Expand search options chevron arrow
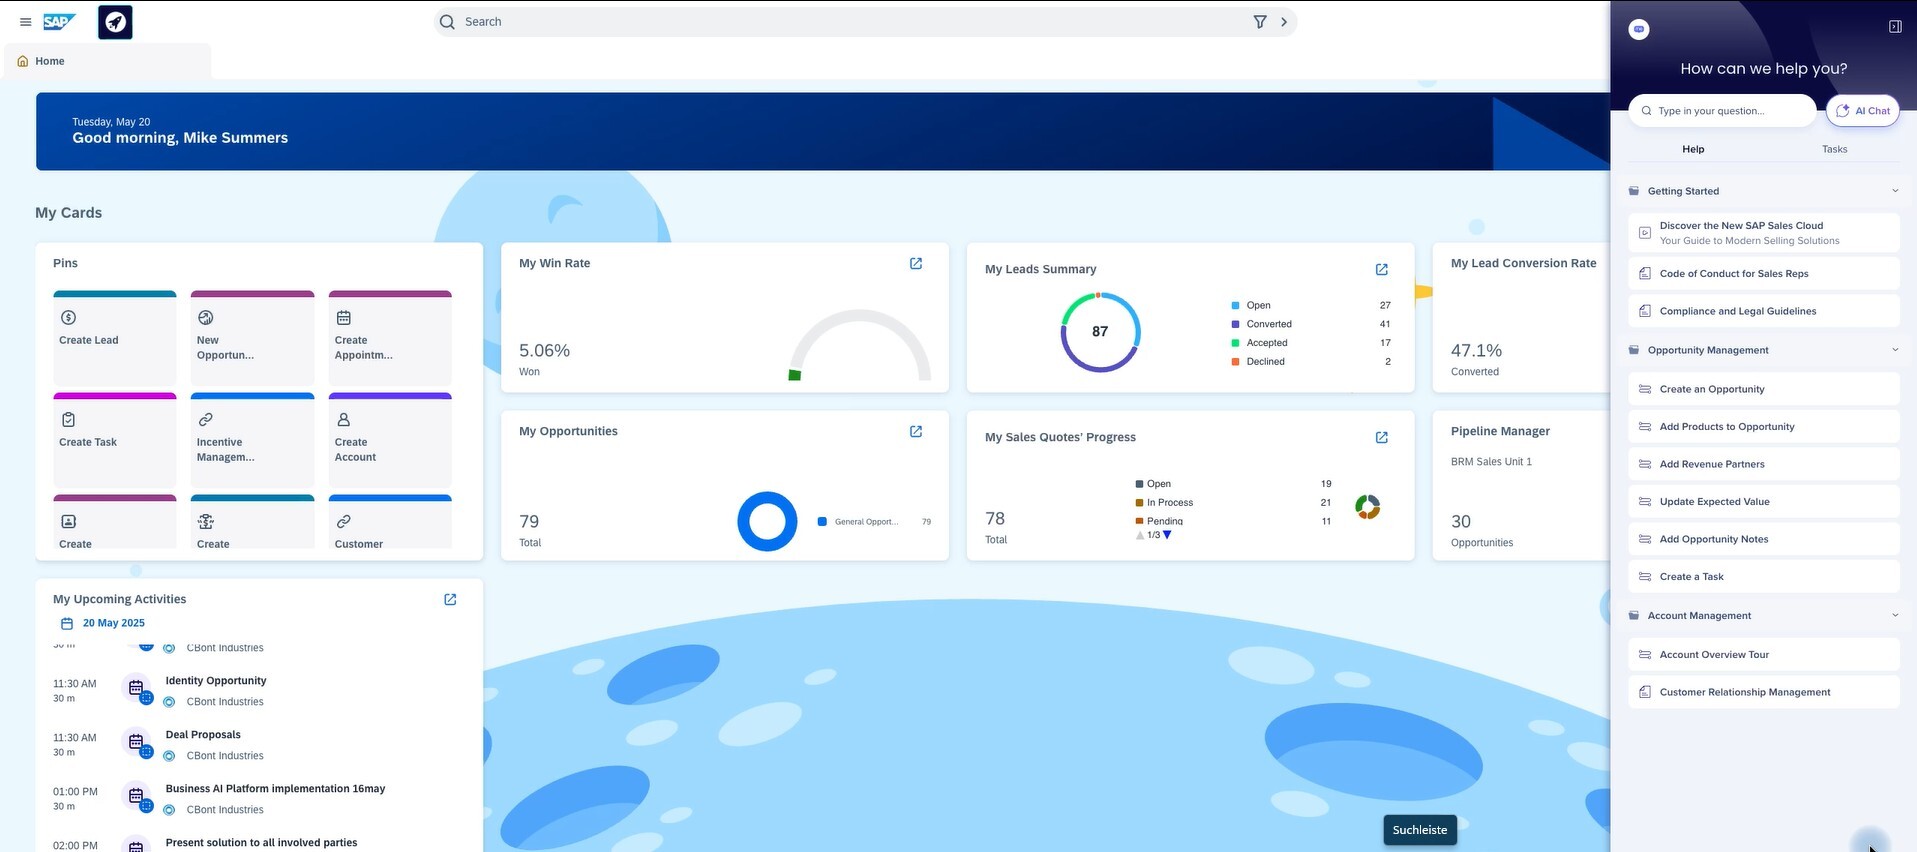The image size is (1917, 852). [x=1284, y=22]
